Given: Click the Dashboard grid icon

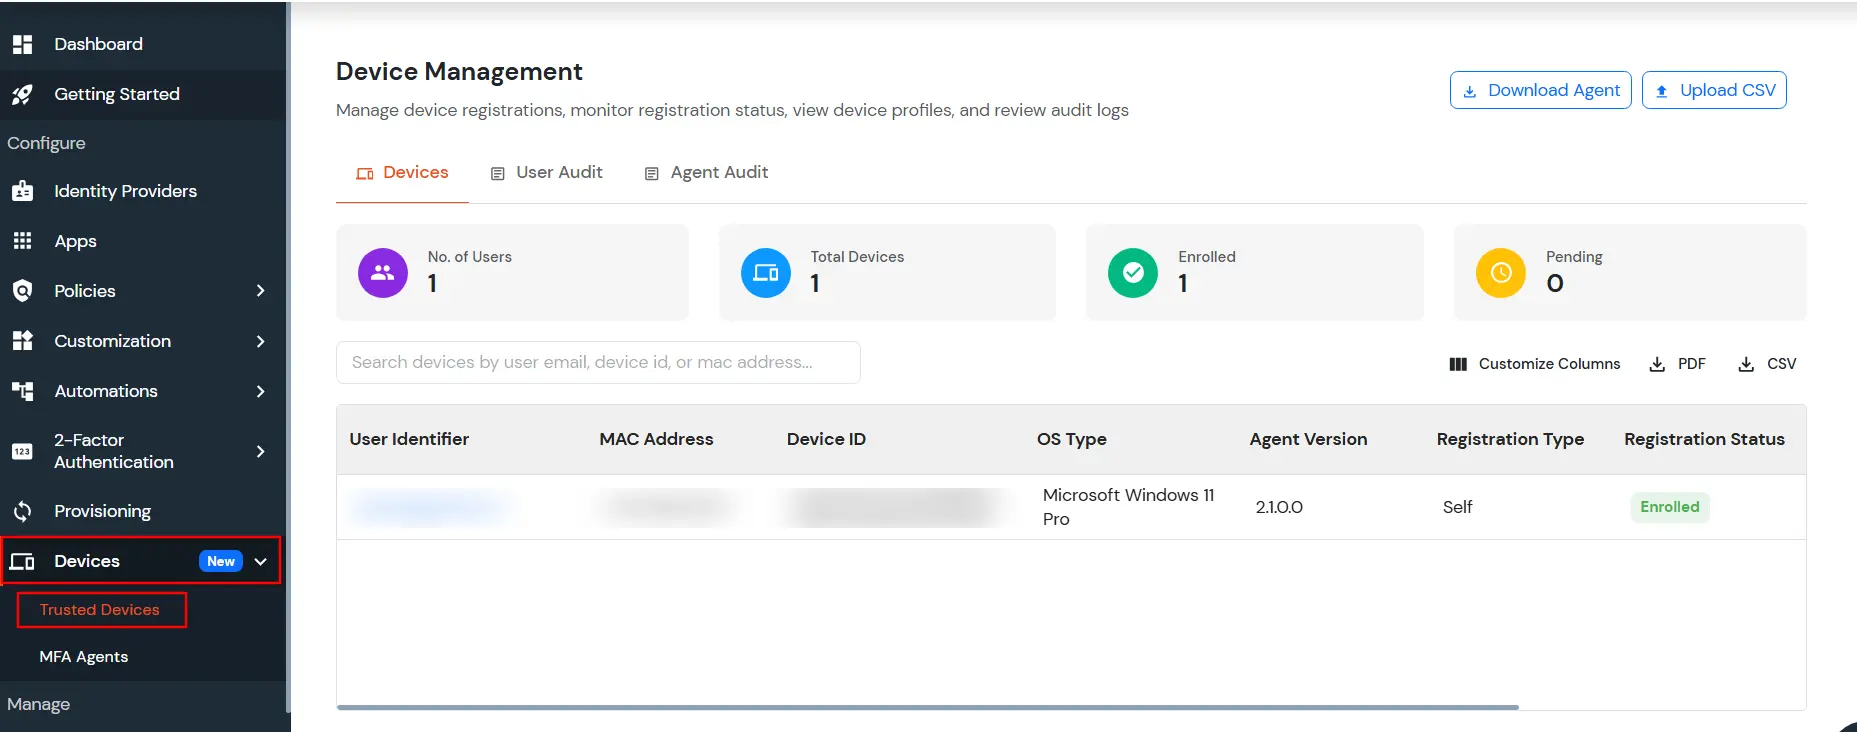Looking at the screenshot, I should click(22, 44).
